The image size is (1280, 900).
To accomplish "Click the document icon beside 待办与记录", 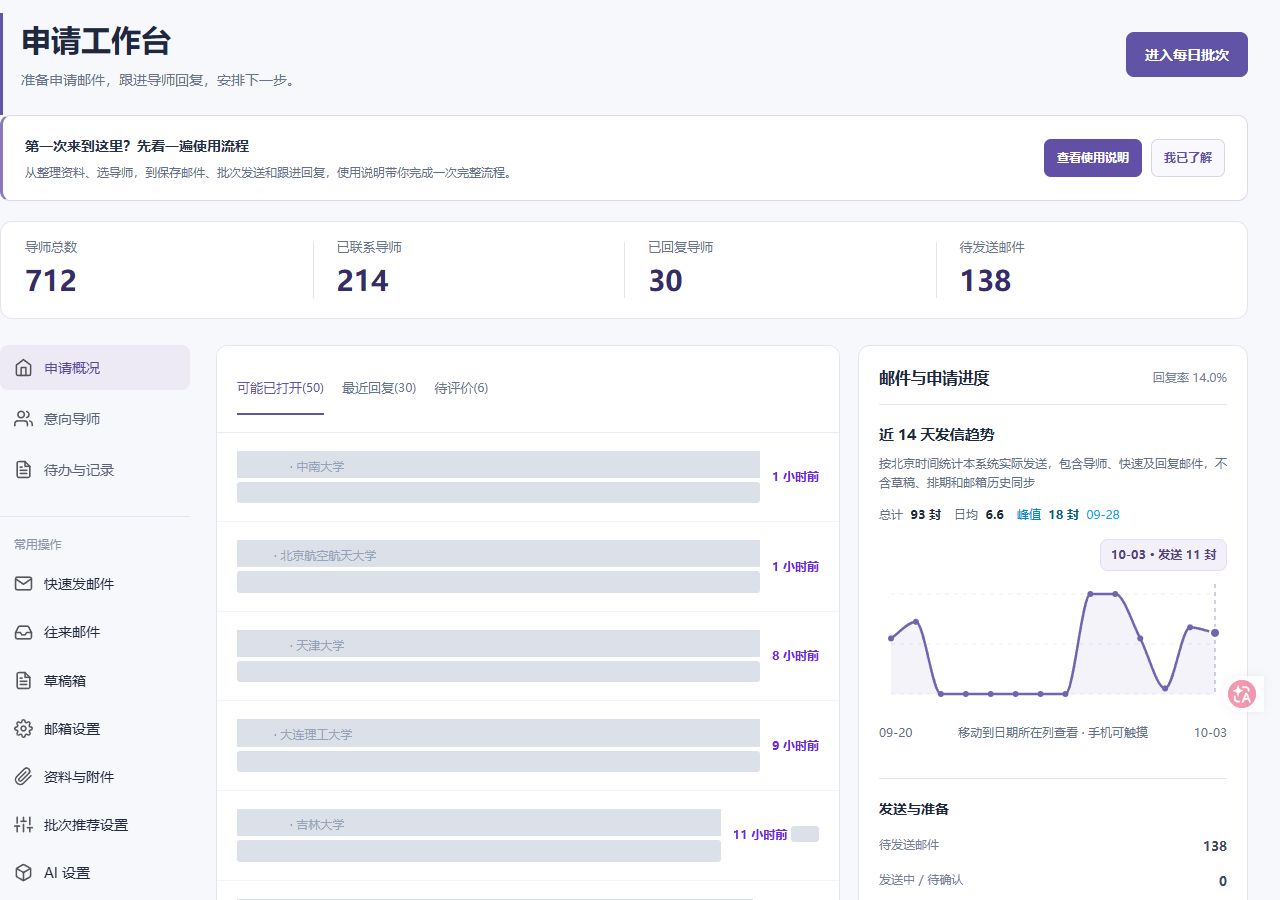I will [x=23, y=470].
